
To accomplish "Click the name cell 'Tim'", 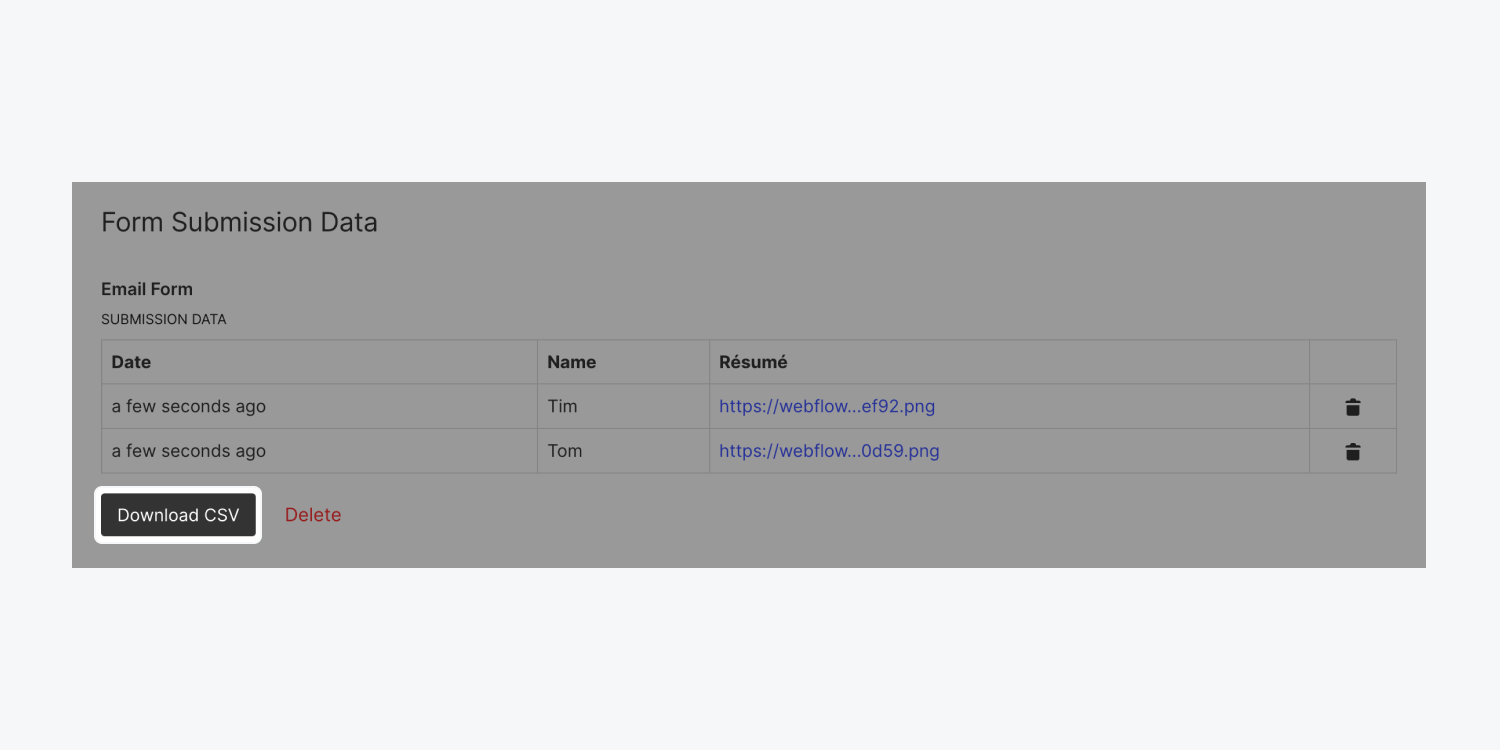I will (623, 407).
